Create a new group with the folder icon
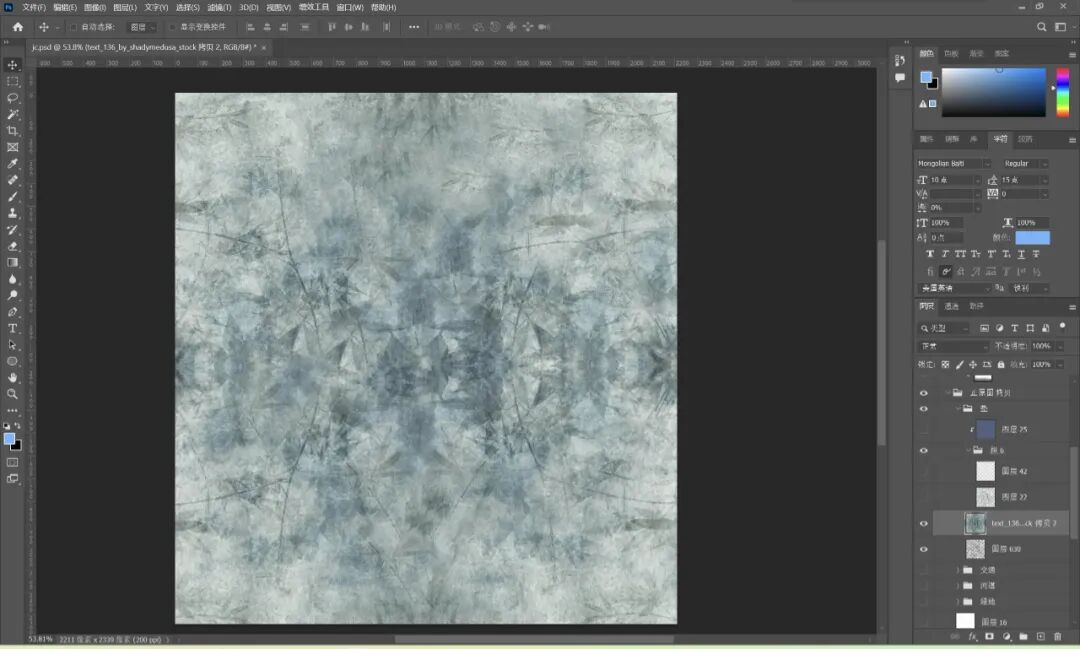 pyautogui.click(x=1024, y=637)
